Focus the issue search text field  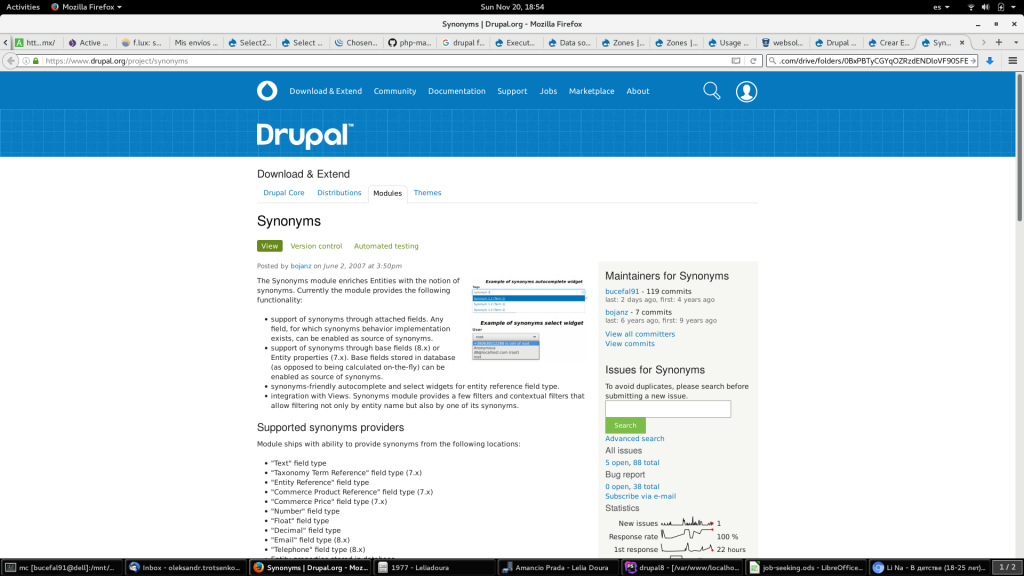tap(667, 409)
